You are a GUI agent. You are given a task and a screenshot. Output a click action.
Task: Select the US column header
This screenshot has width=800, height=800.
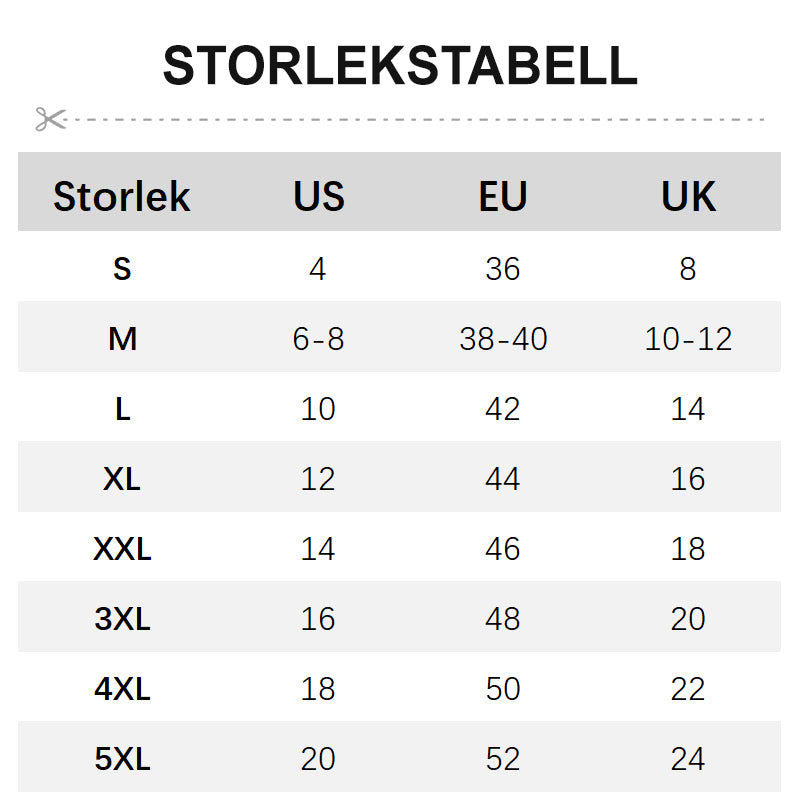[x=318, y=196]
